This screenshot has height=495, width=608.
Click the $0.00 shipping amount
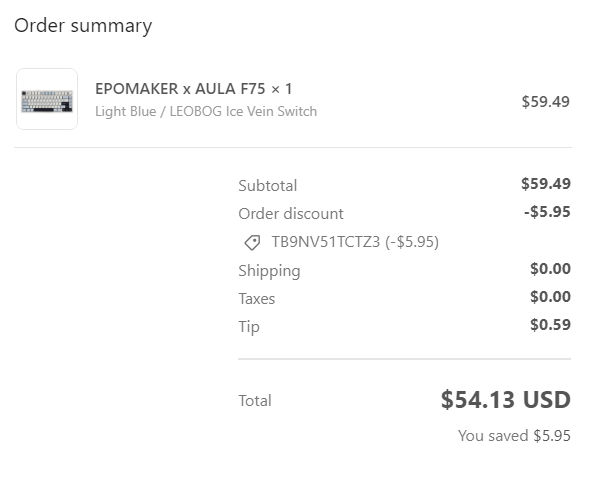(550, 269)
